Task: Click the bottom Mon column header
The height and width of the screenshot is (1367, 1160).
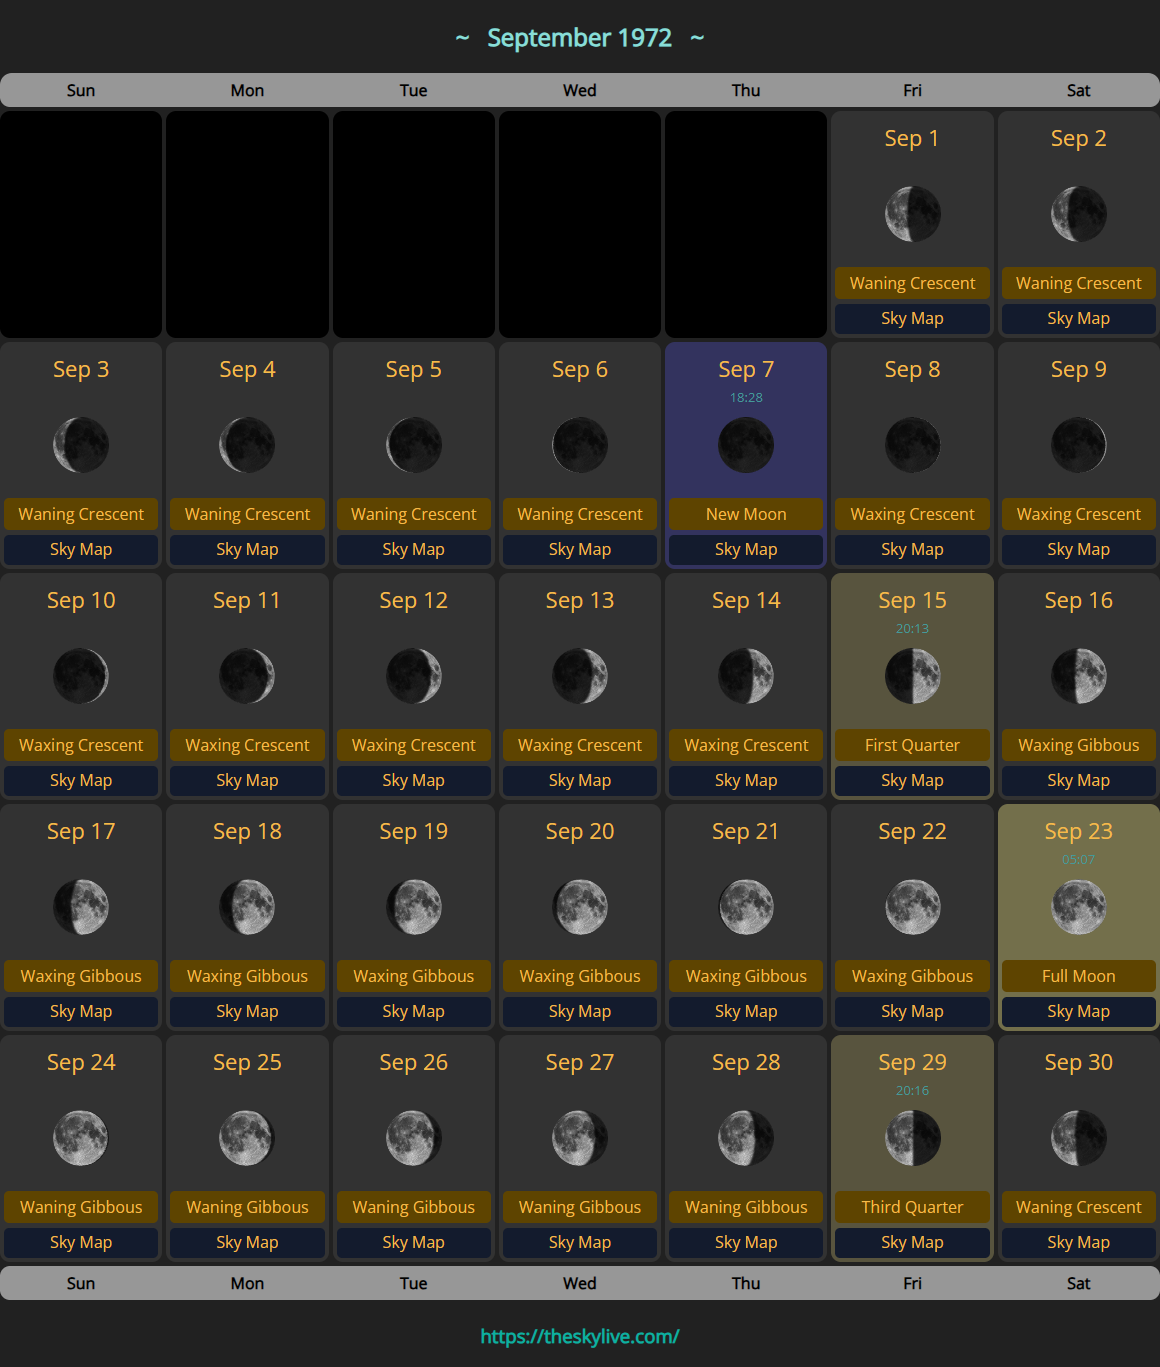Action: click(247, 1283)
